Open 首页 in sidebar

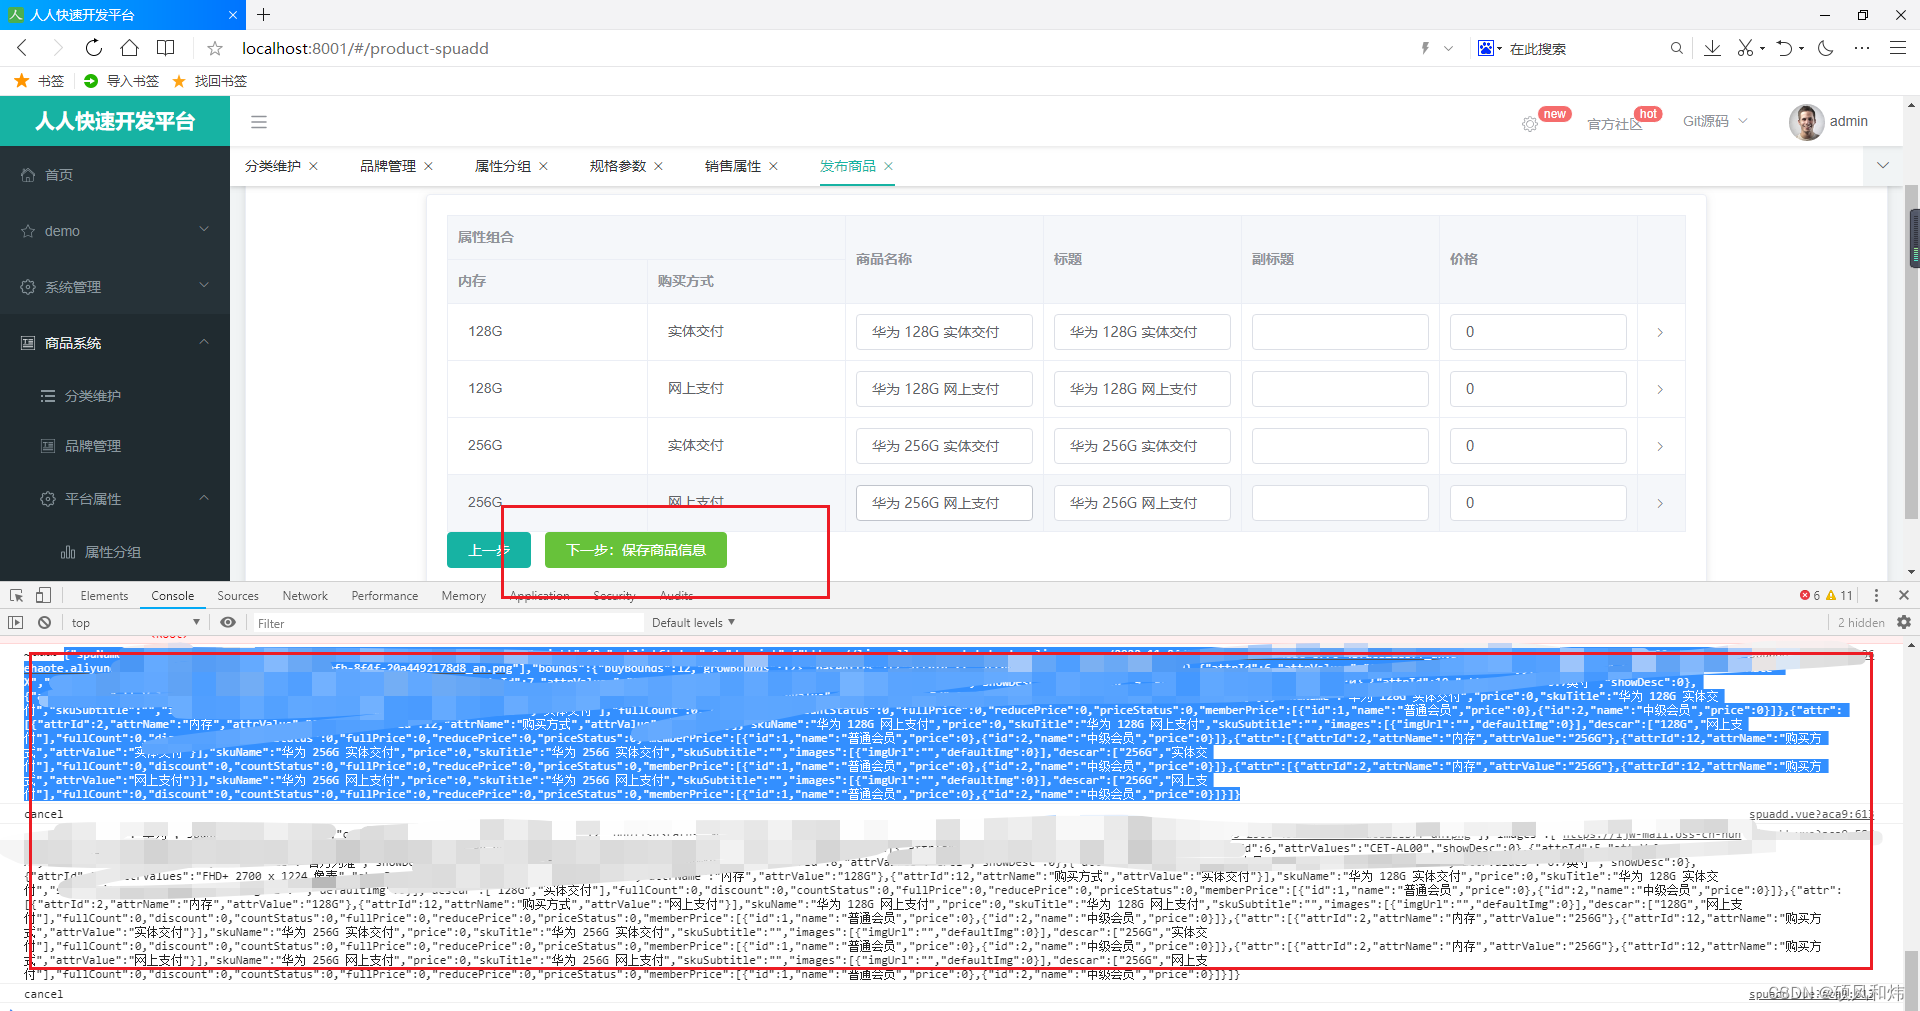(115, 175)
